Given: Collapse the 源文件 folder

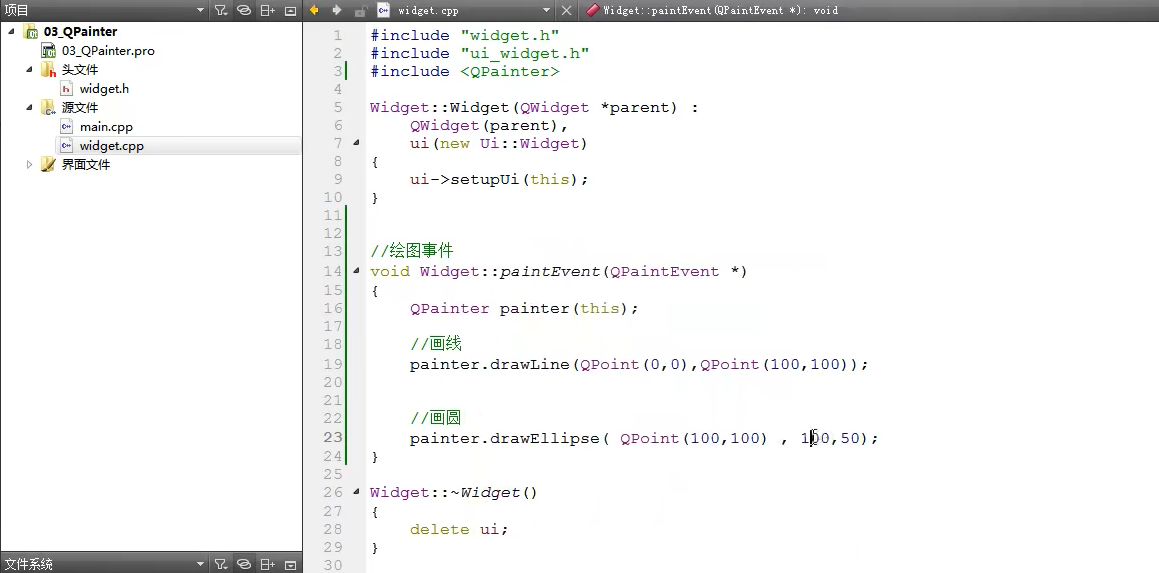Looking at the screenshot, I should 30,107.
